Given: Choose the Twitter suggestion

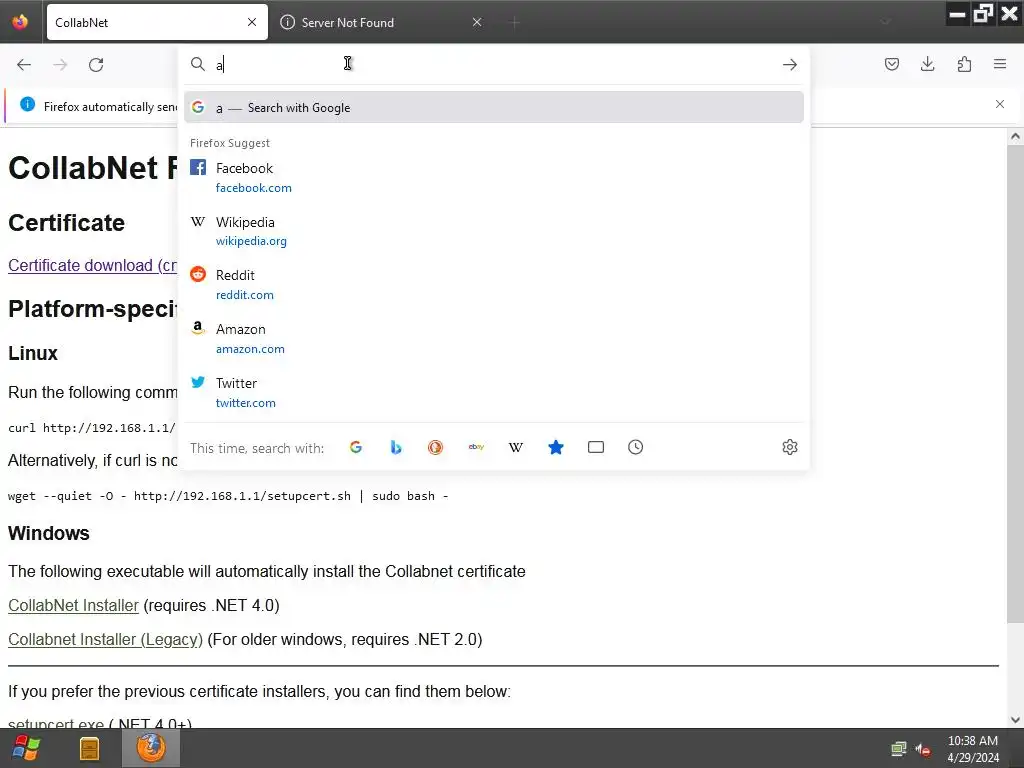Looking at the screenshot, I should [494, 392].
